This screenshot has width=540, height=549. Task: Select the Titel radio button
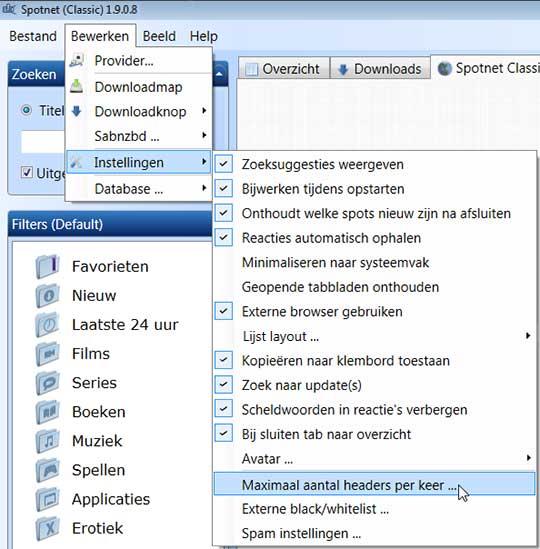coord(26,110)
